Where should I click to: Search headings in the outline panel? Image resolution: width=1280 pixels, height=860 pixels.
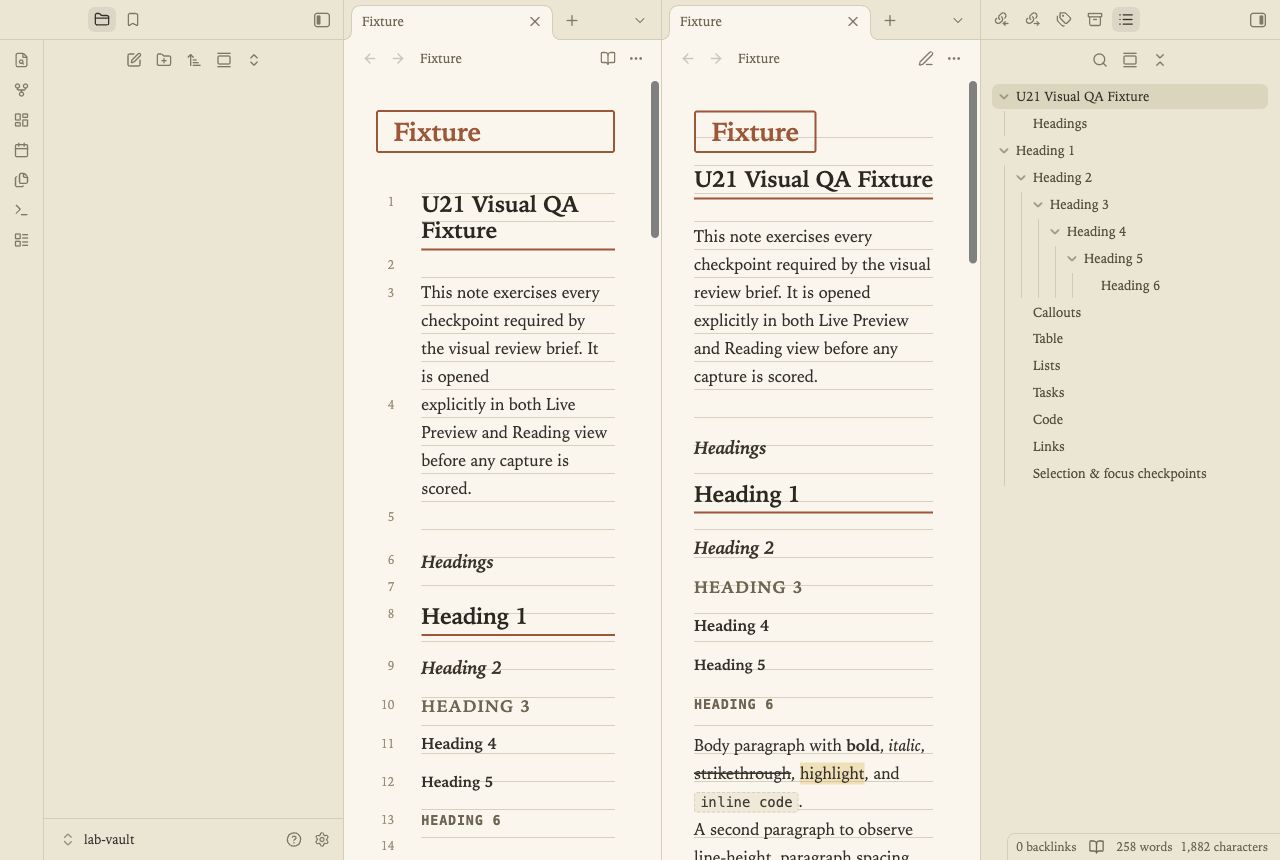coord(1100,60)
